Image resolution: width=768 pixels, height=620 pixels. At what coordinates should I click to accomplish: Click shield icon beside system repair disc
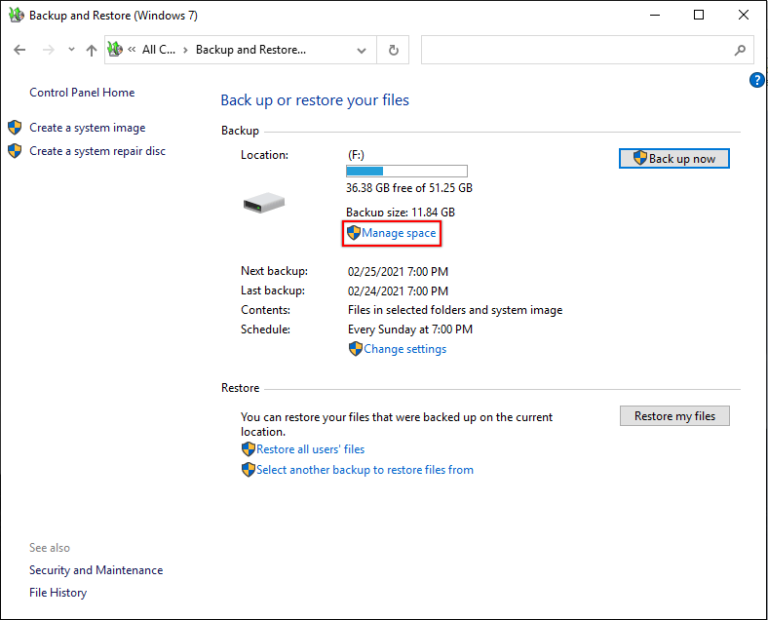(x=15, y=151)
